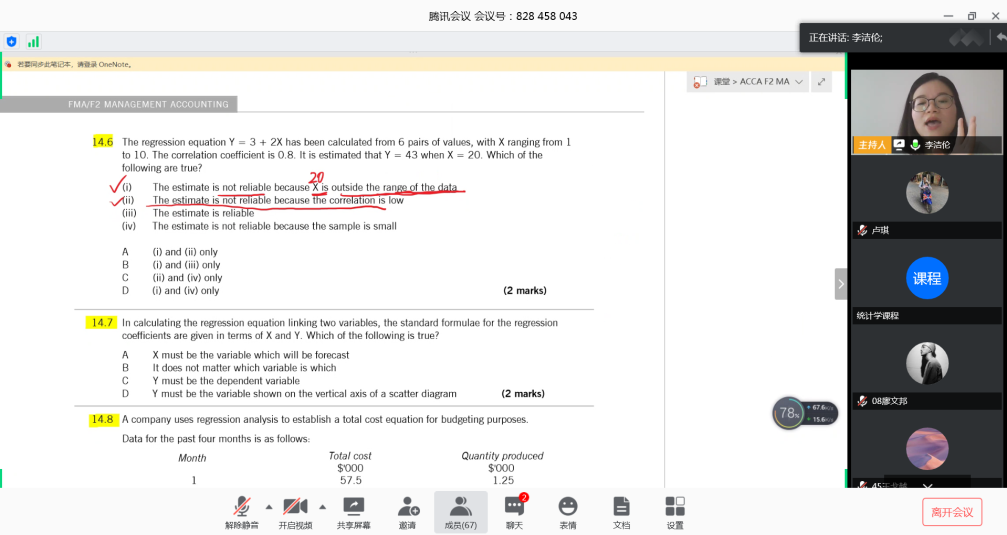Open the 课堂 > ACCA F2 MA notebook dropdown
This screenshot has width=1007, height=535.
[750, 82]
